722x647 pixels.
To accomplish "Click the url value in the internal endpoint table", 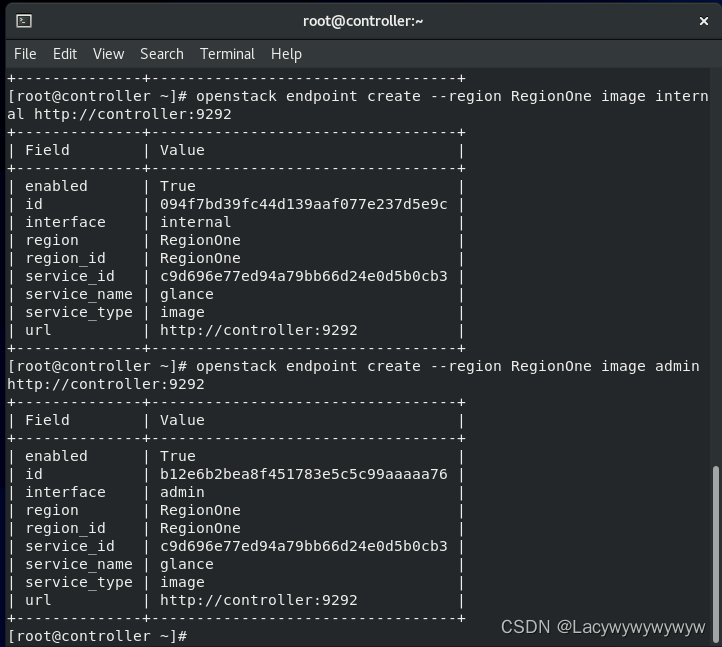I will pyautogui.click(x=258, y=330).
